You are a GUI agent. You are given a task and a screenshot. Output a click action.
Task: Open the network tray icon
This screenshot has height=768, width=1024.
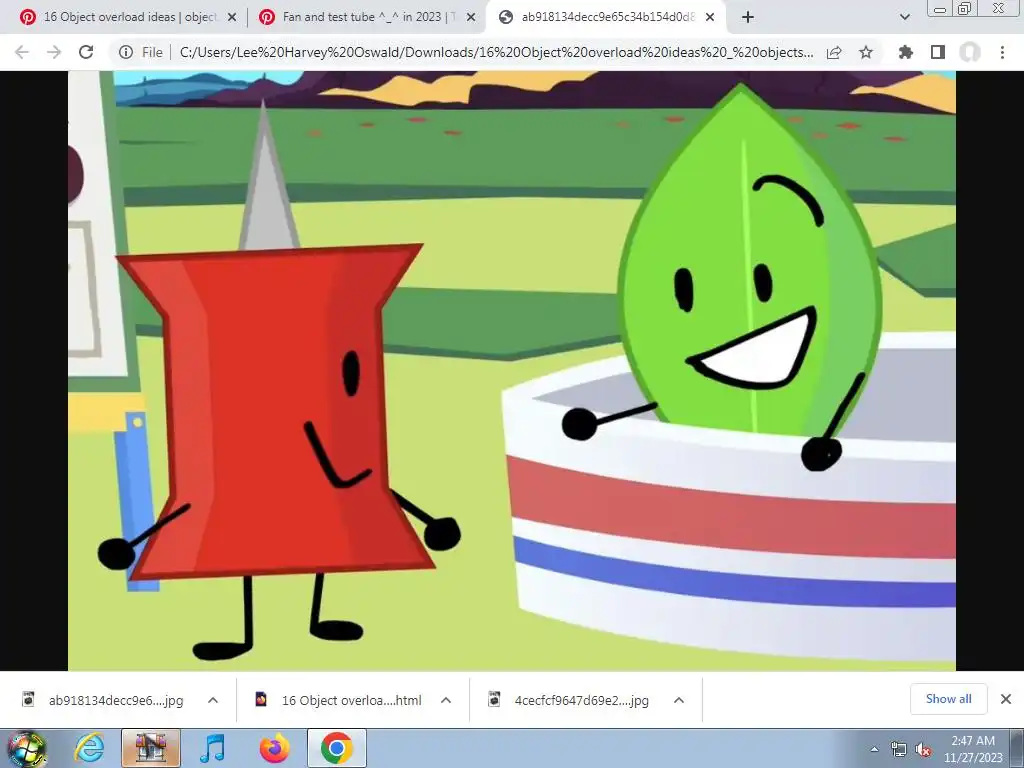tap(899, 750)
